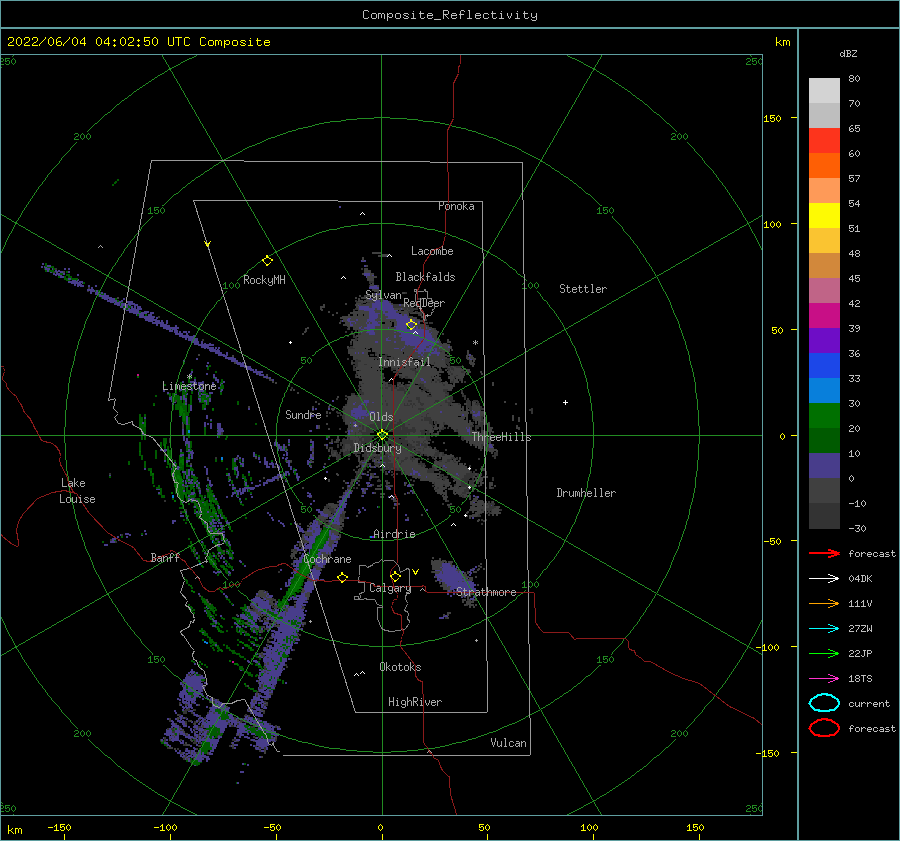Click the blue 33–36 dBZ legend swatch
The image size is (900, 841).
tap(824, 366)
